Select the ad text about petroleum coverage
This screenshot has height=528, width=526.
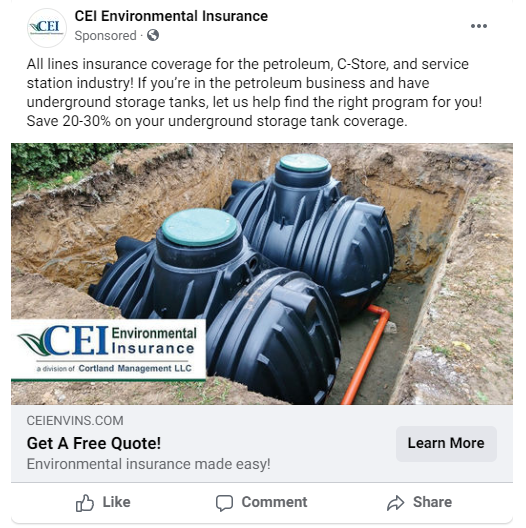tap(254, 92)
